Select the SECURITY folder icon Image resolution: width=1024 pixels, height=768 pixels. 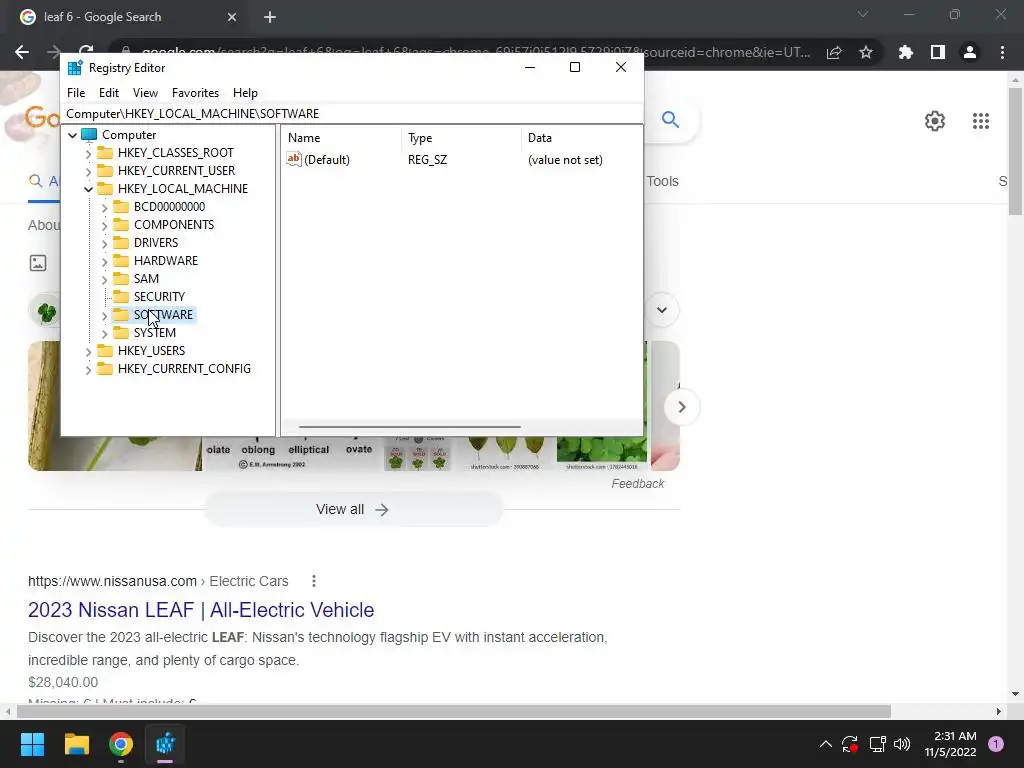pos(121,296)
